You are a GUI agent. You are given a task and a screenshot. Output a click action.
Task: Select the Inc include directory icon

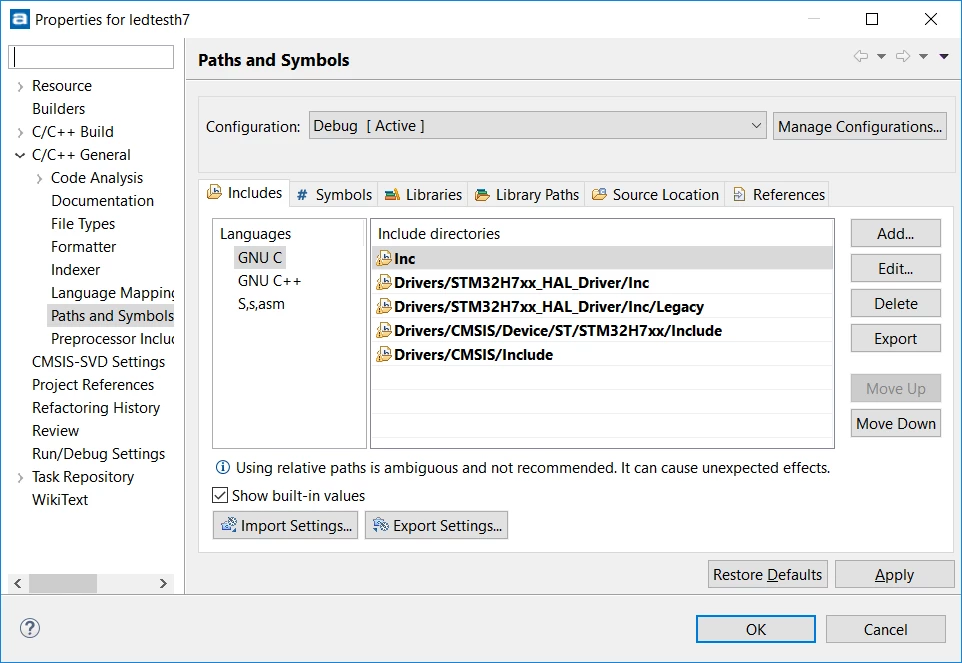click(x=383, y=258)
